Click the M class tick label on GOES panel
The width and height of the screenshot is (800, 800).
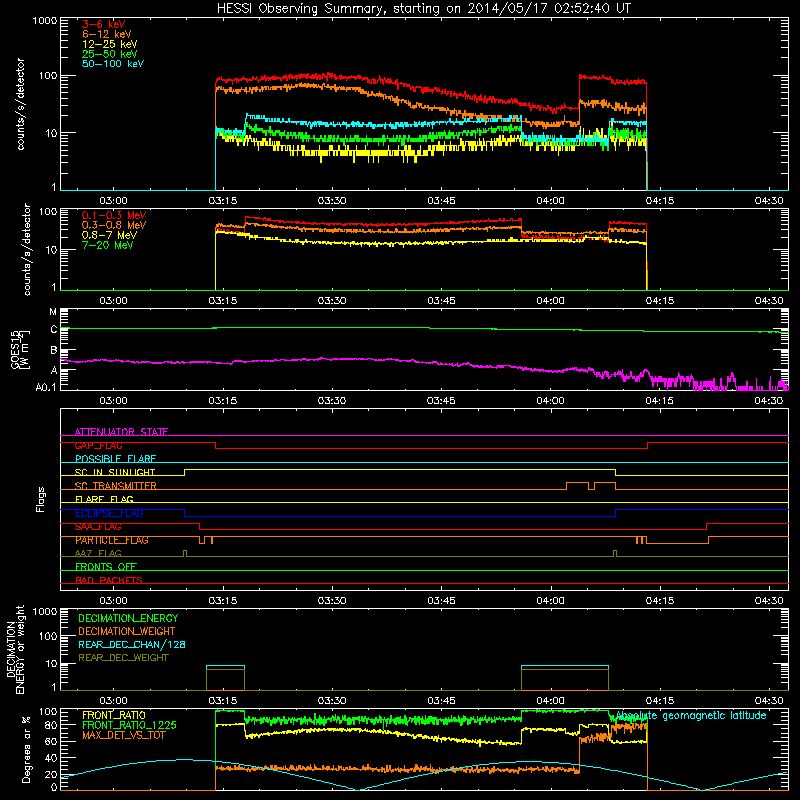pos(53,311)
